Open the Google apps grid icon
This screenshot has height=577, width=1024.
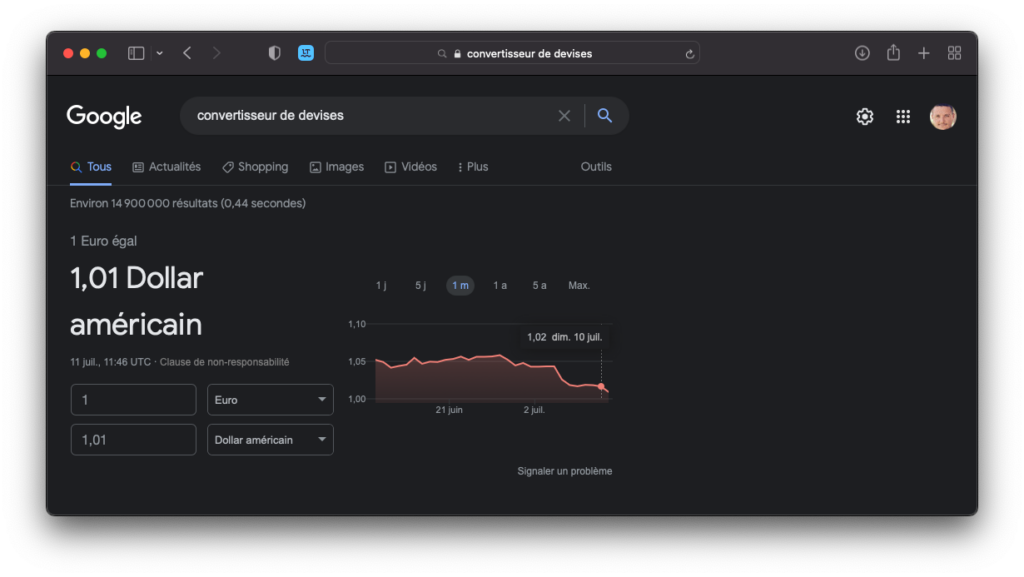pyautogui.click(x=903, y=117)
